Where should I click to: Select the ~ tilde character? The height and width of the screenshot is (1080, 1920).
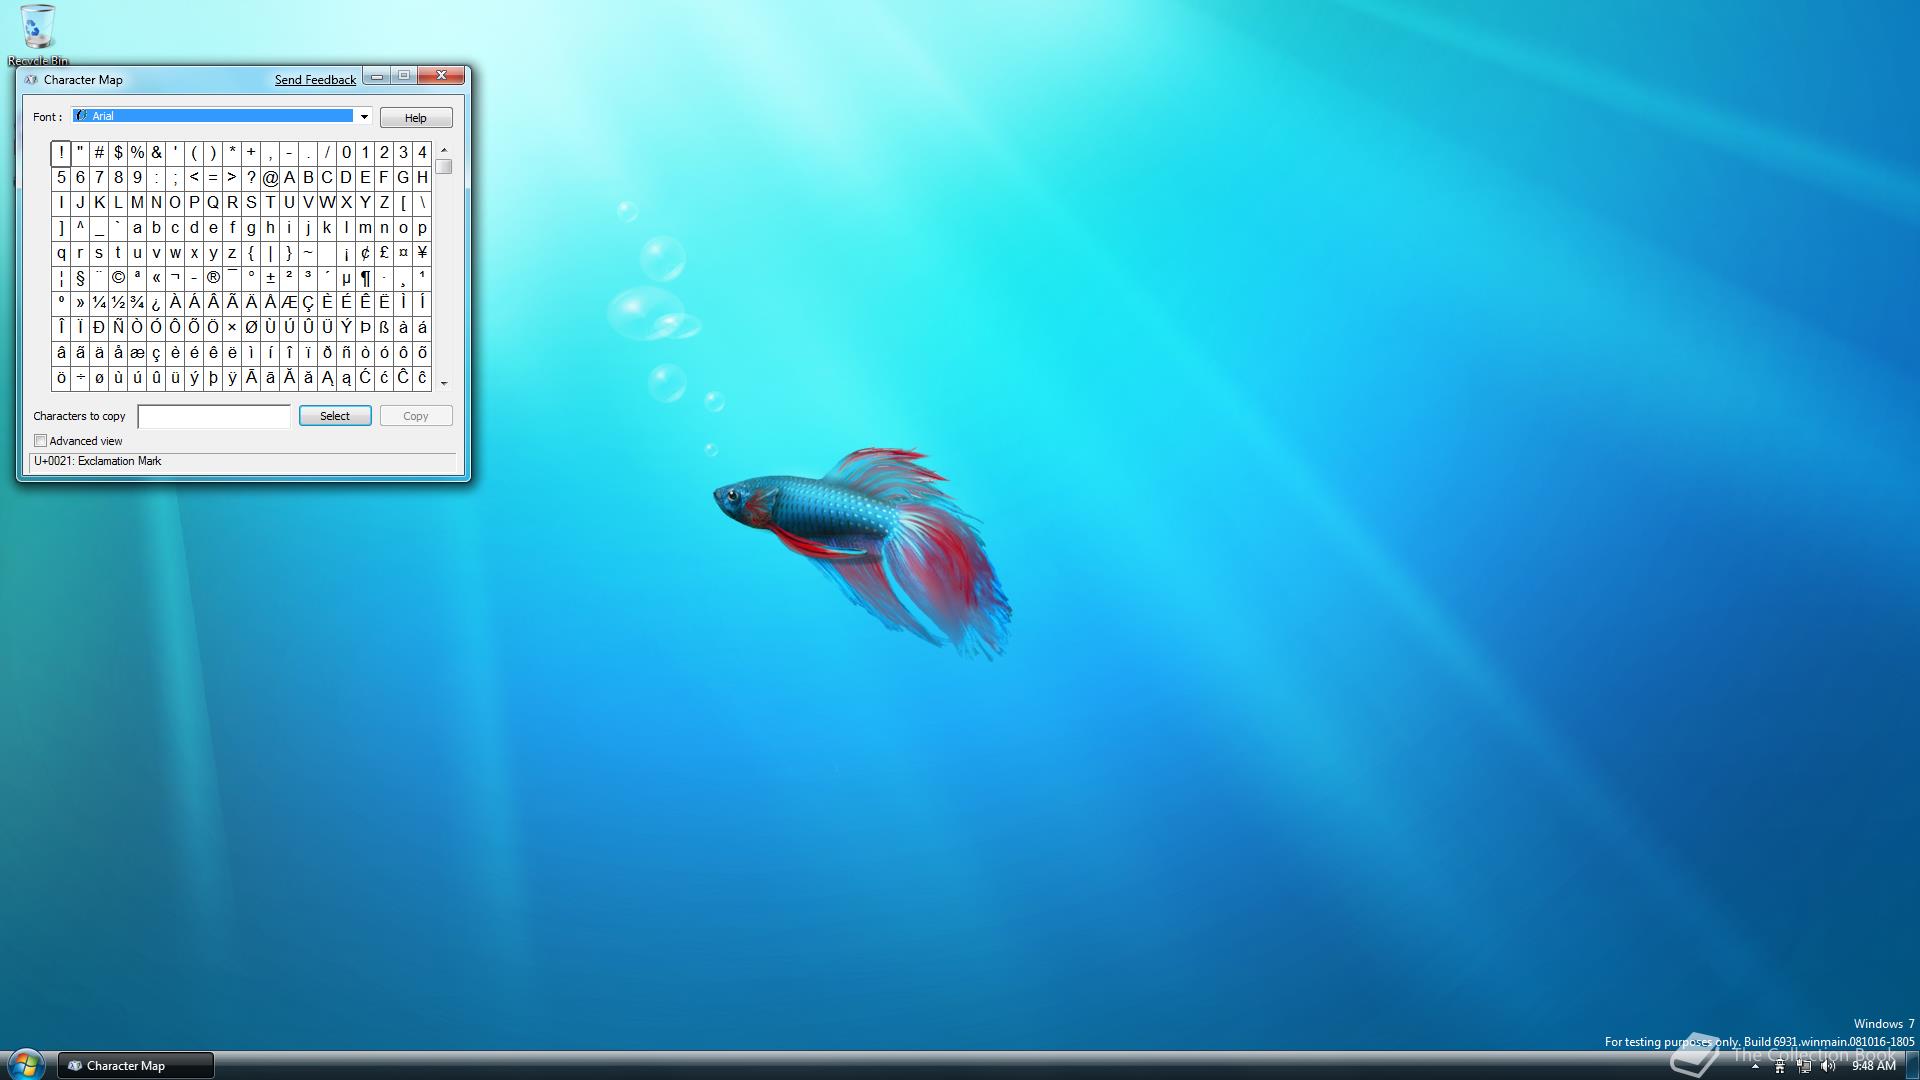pyautogui.click(x=308, y=253)
